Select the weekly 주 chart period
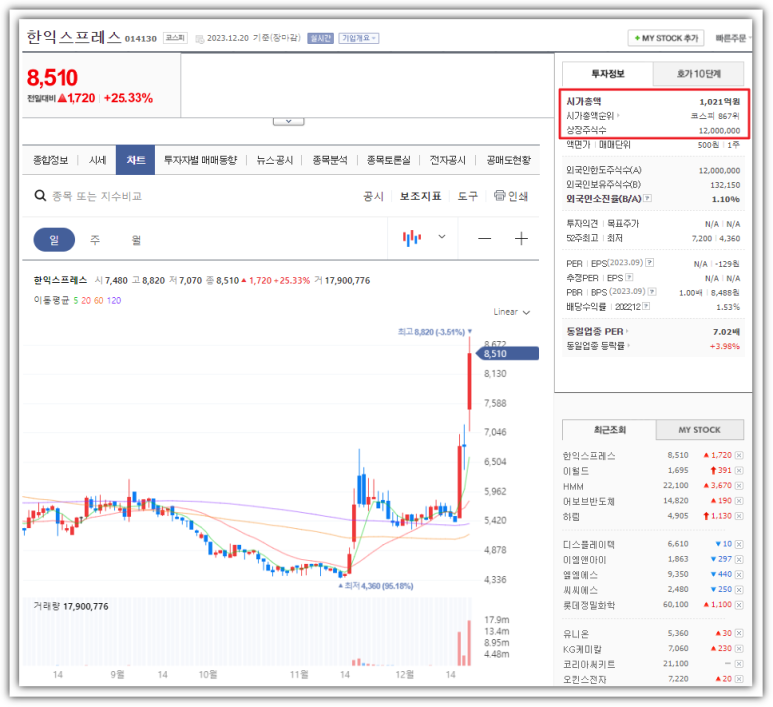This screenshot has width=773, height=707. [x=95, y=240]
